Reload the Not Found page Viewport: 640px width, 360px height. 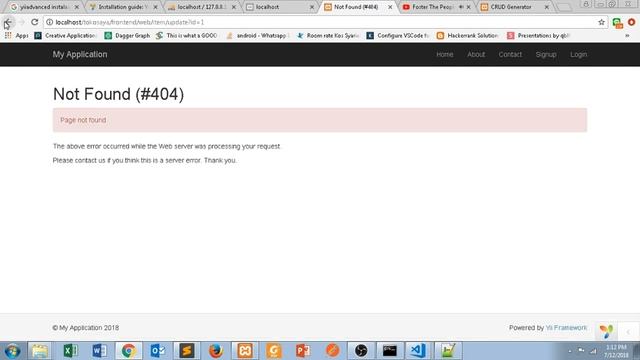(35, 22)
